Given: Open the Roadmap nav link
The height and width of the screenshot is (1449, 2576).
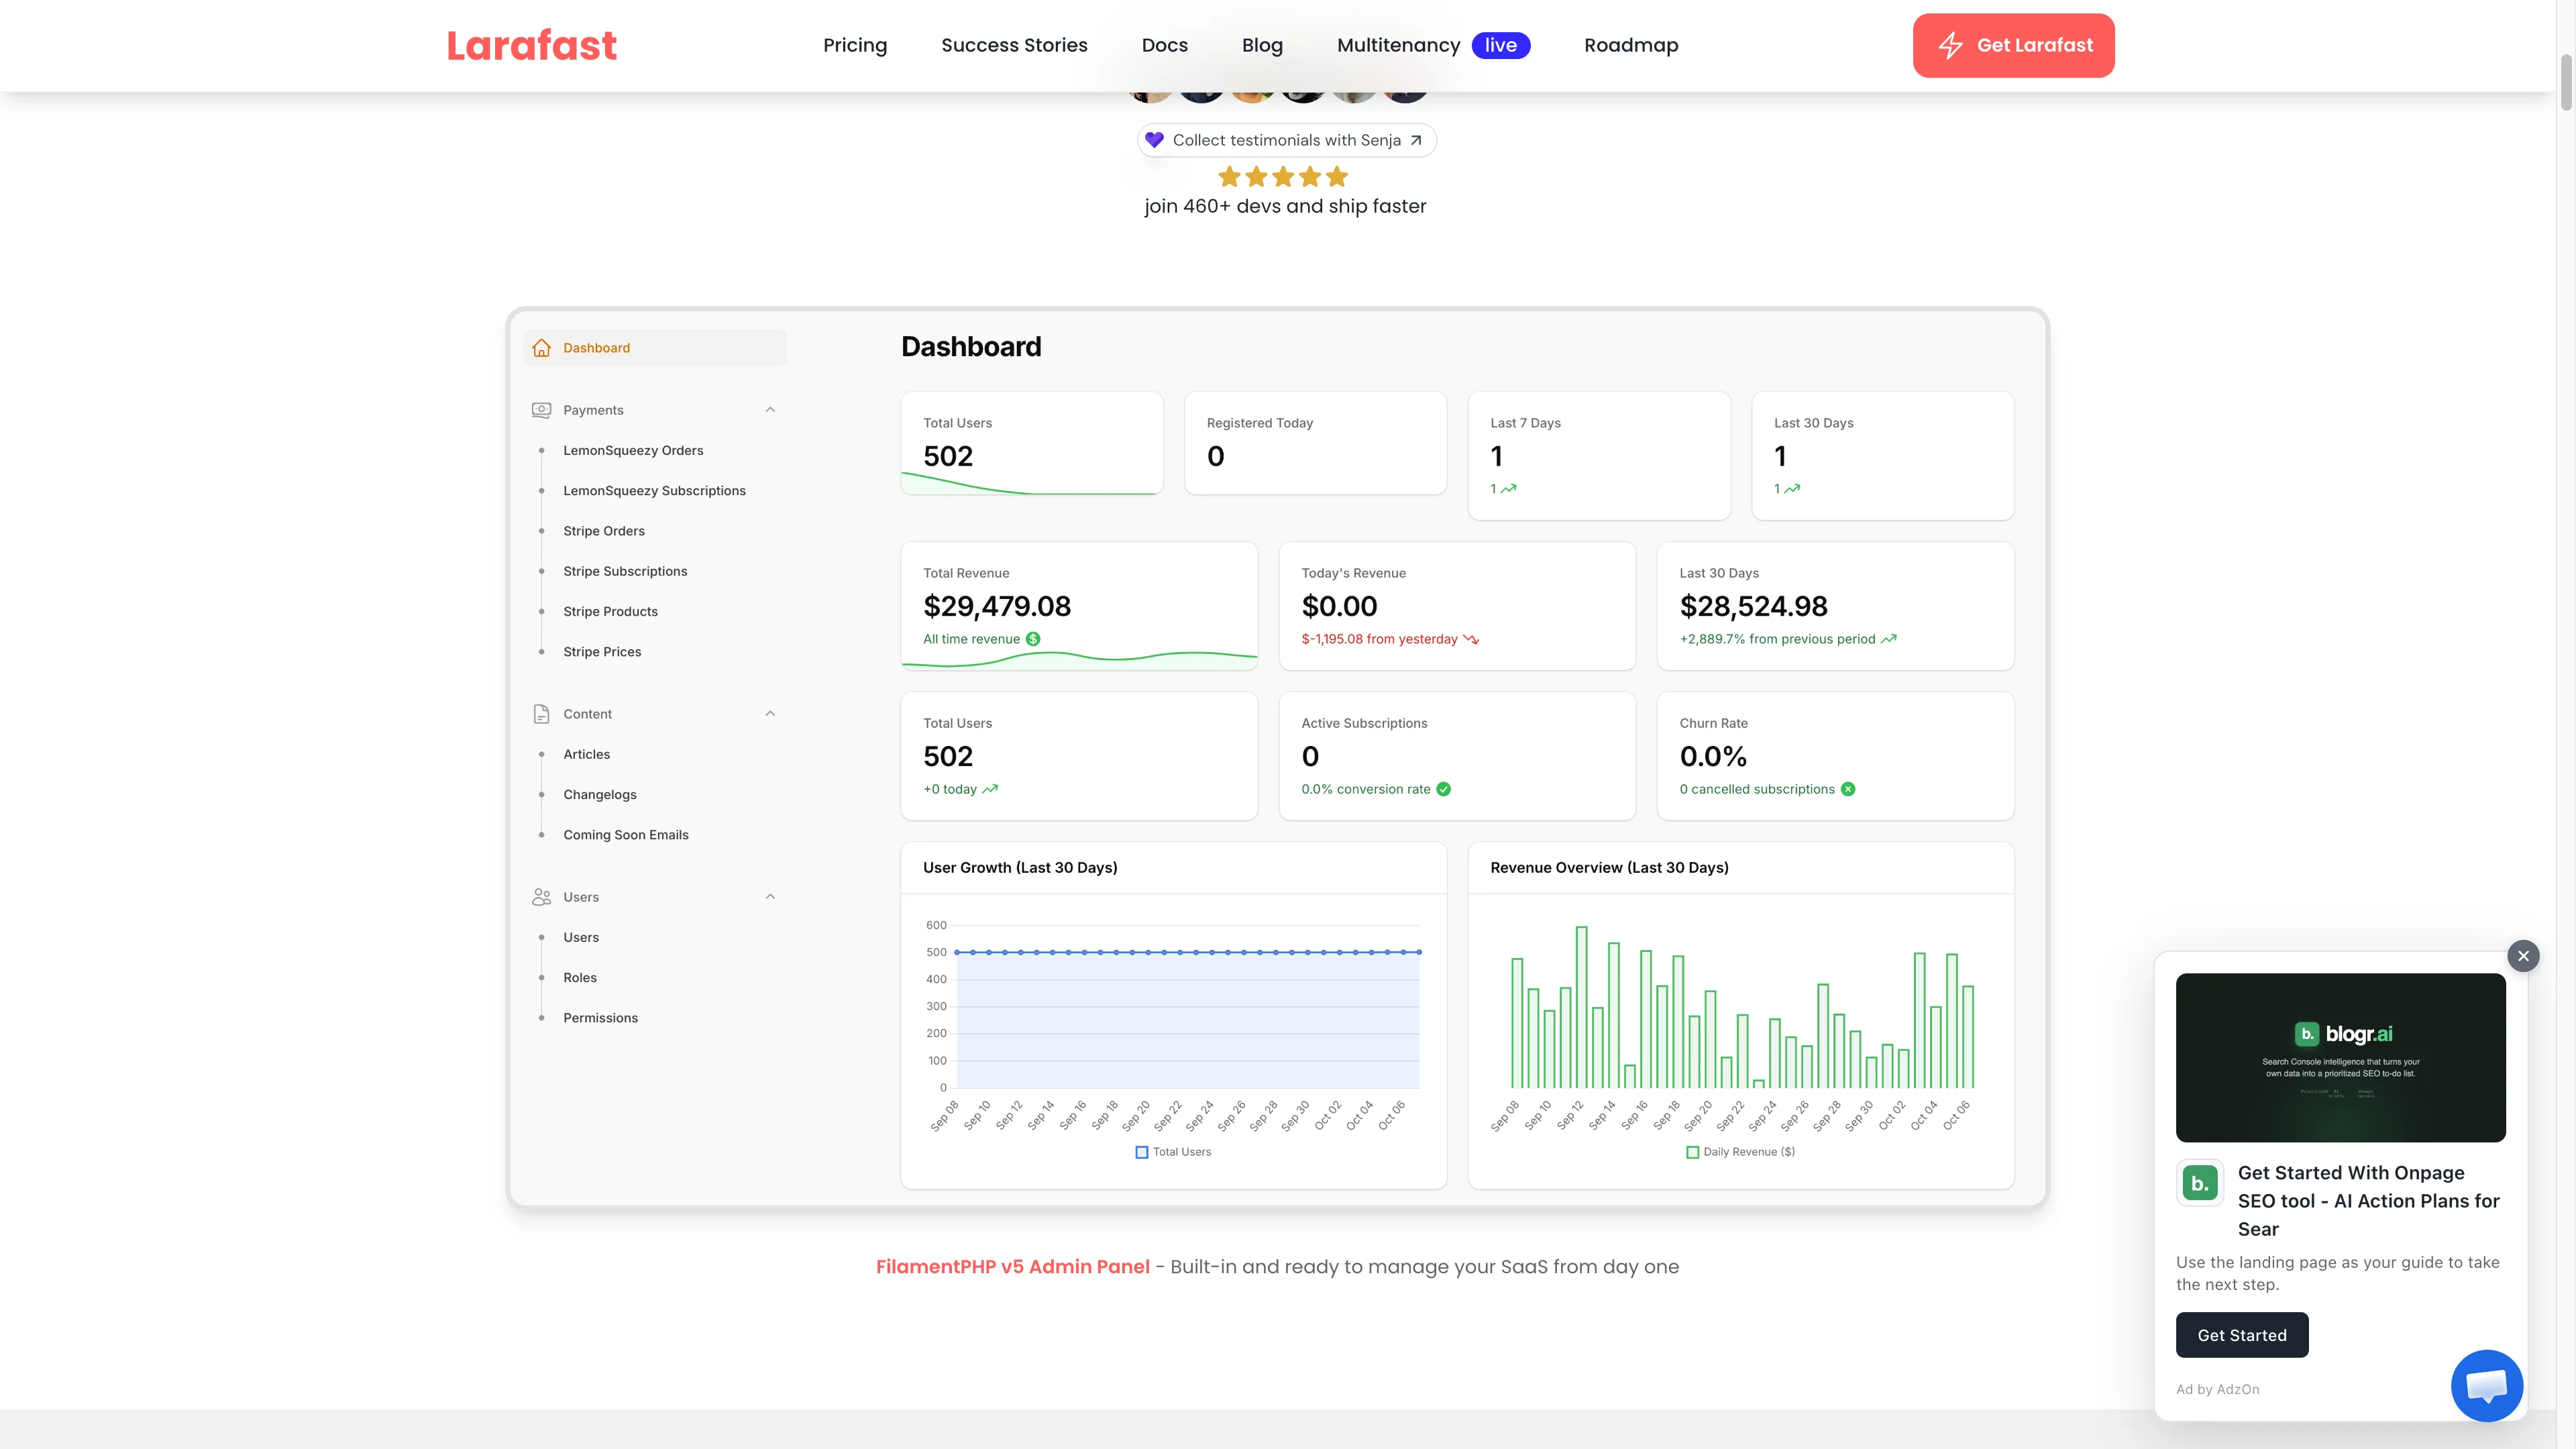Looking at the screenshot, I should click(x=1631, y=45).
